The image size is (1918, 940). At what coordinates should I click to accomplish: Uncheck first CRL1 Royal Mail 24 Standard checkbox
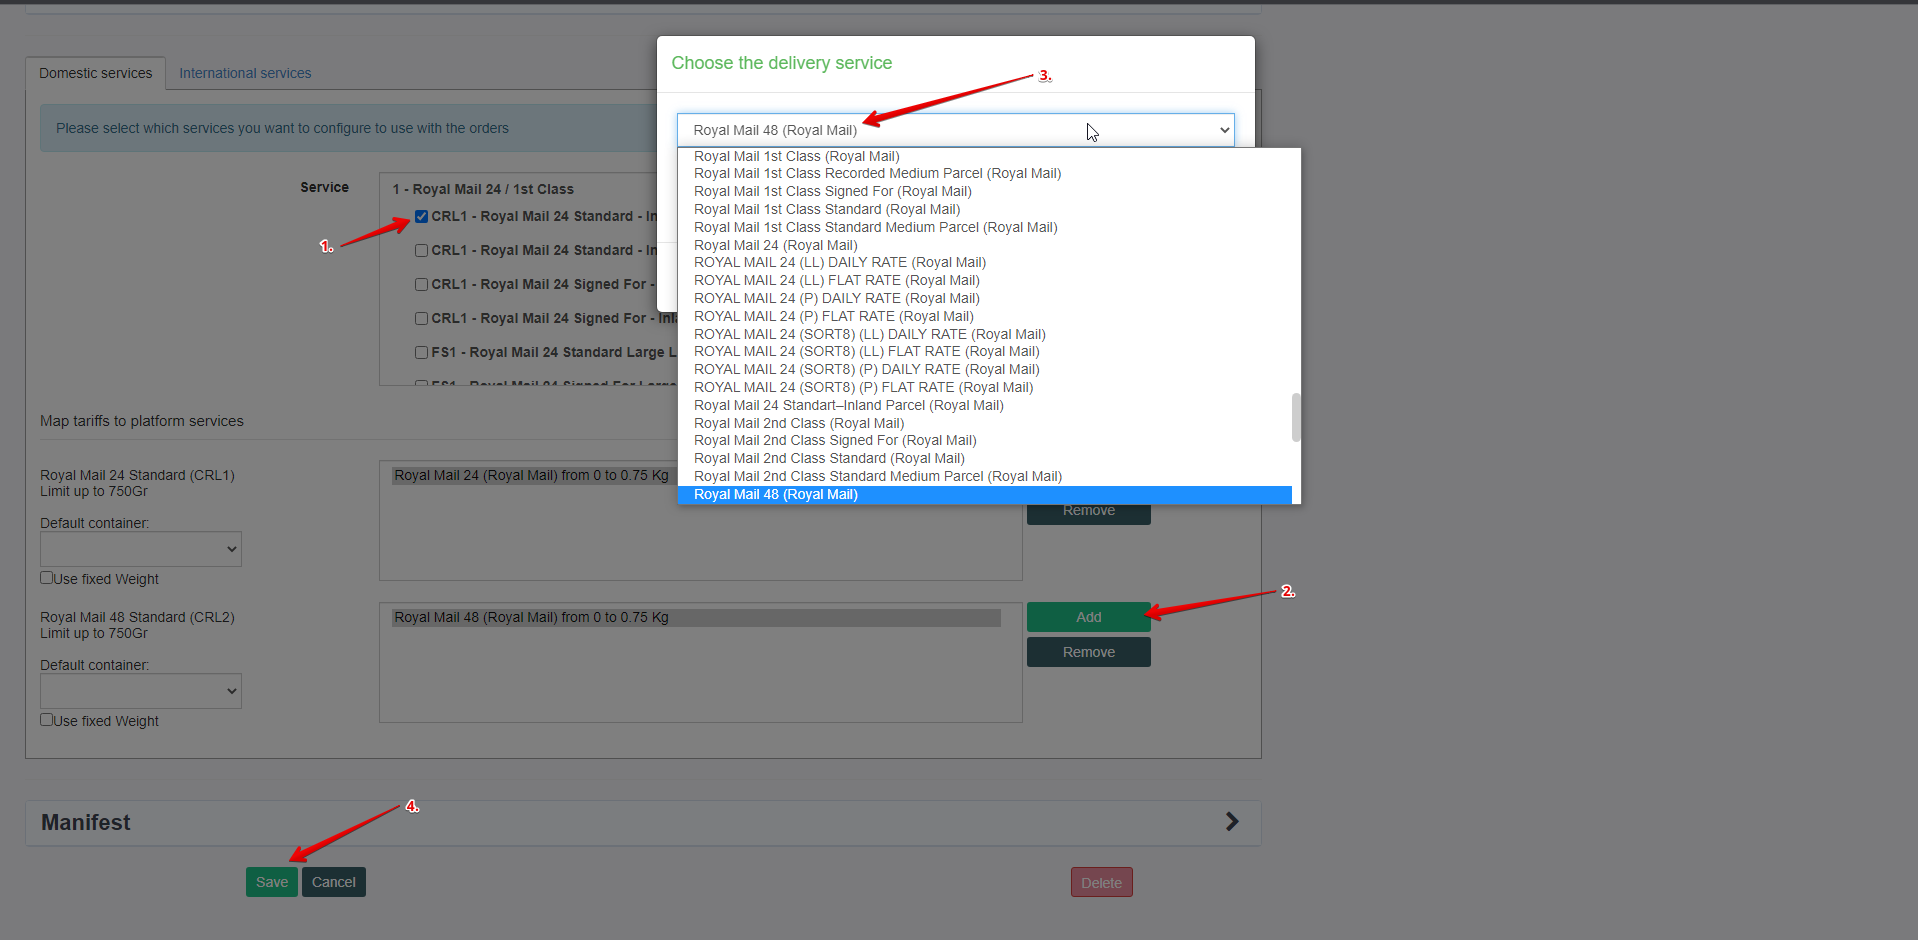421,216
